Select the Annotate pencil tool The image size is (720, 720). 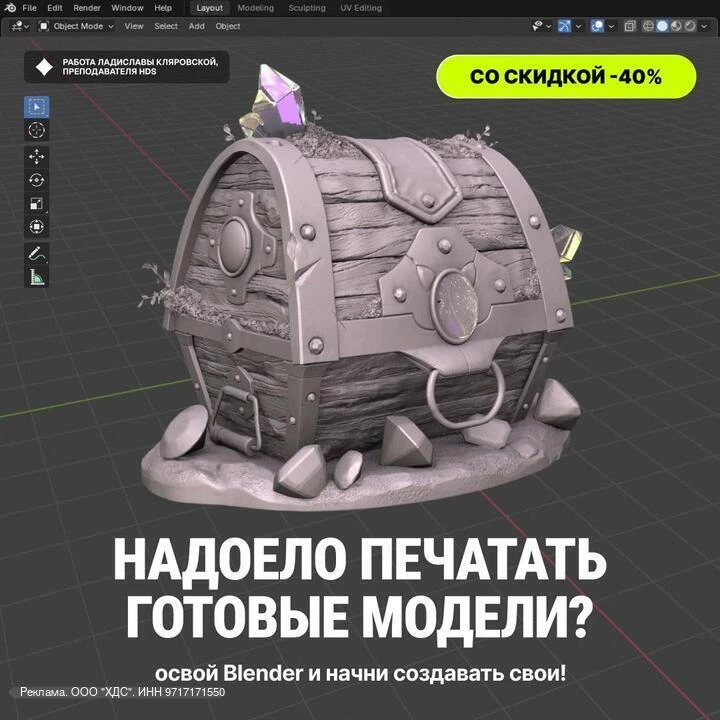tap(36, 253)
